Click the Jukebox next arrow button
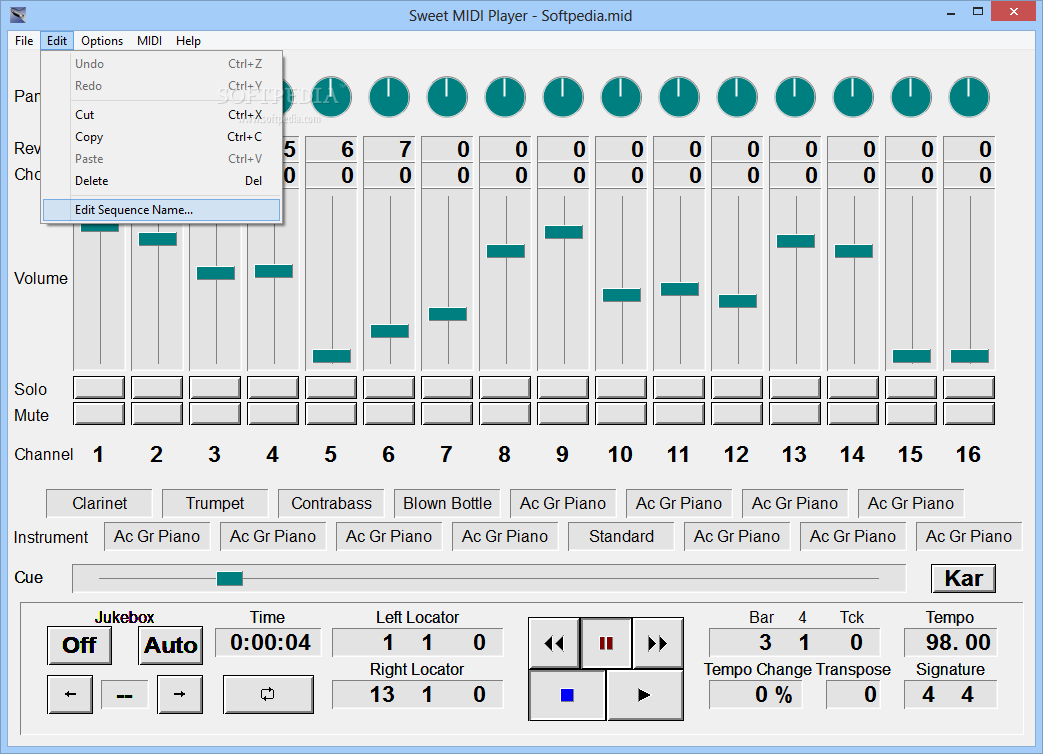Image resolution: width=1043 pixels, height=754 pixels. click(x=180, y=694)
